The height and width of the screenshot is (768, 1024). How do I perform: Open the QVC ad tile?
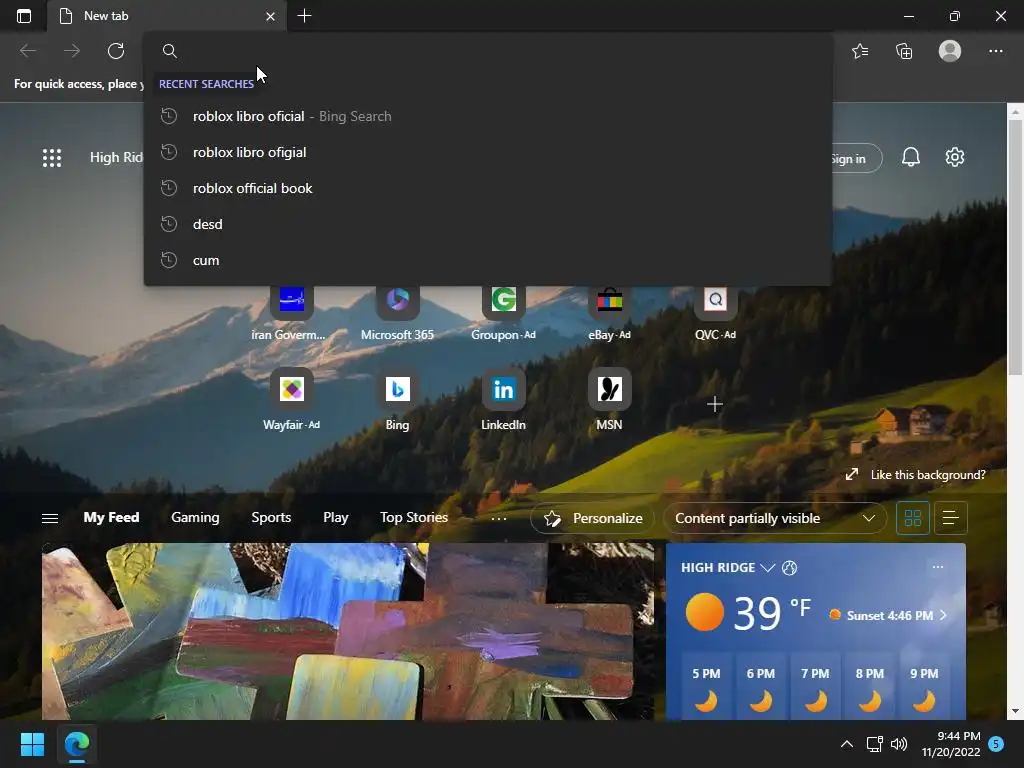tap(715, 314)
